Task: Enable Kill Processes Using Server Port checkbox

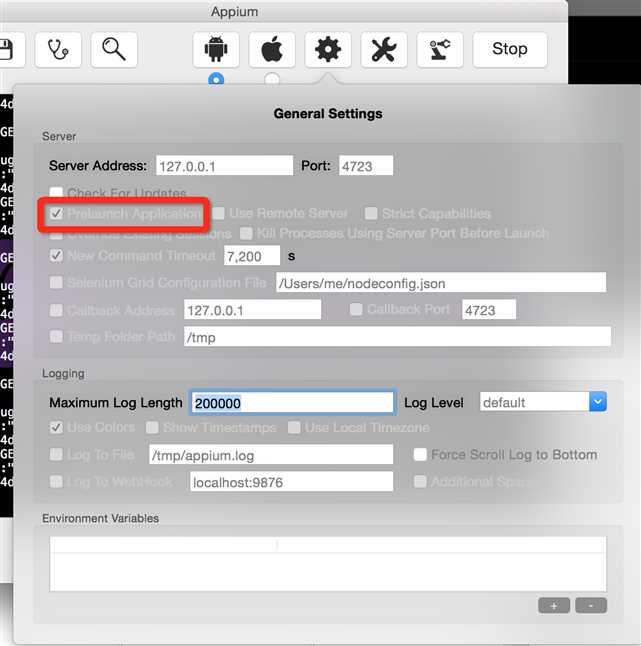Action: click(246, 234)
